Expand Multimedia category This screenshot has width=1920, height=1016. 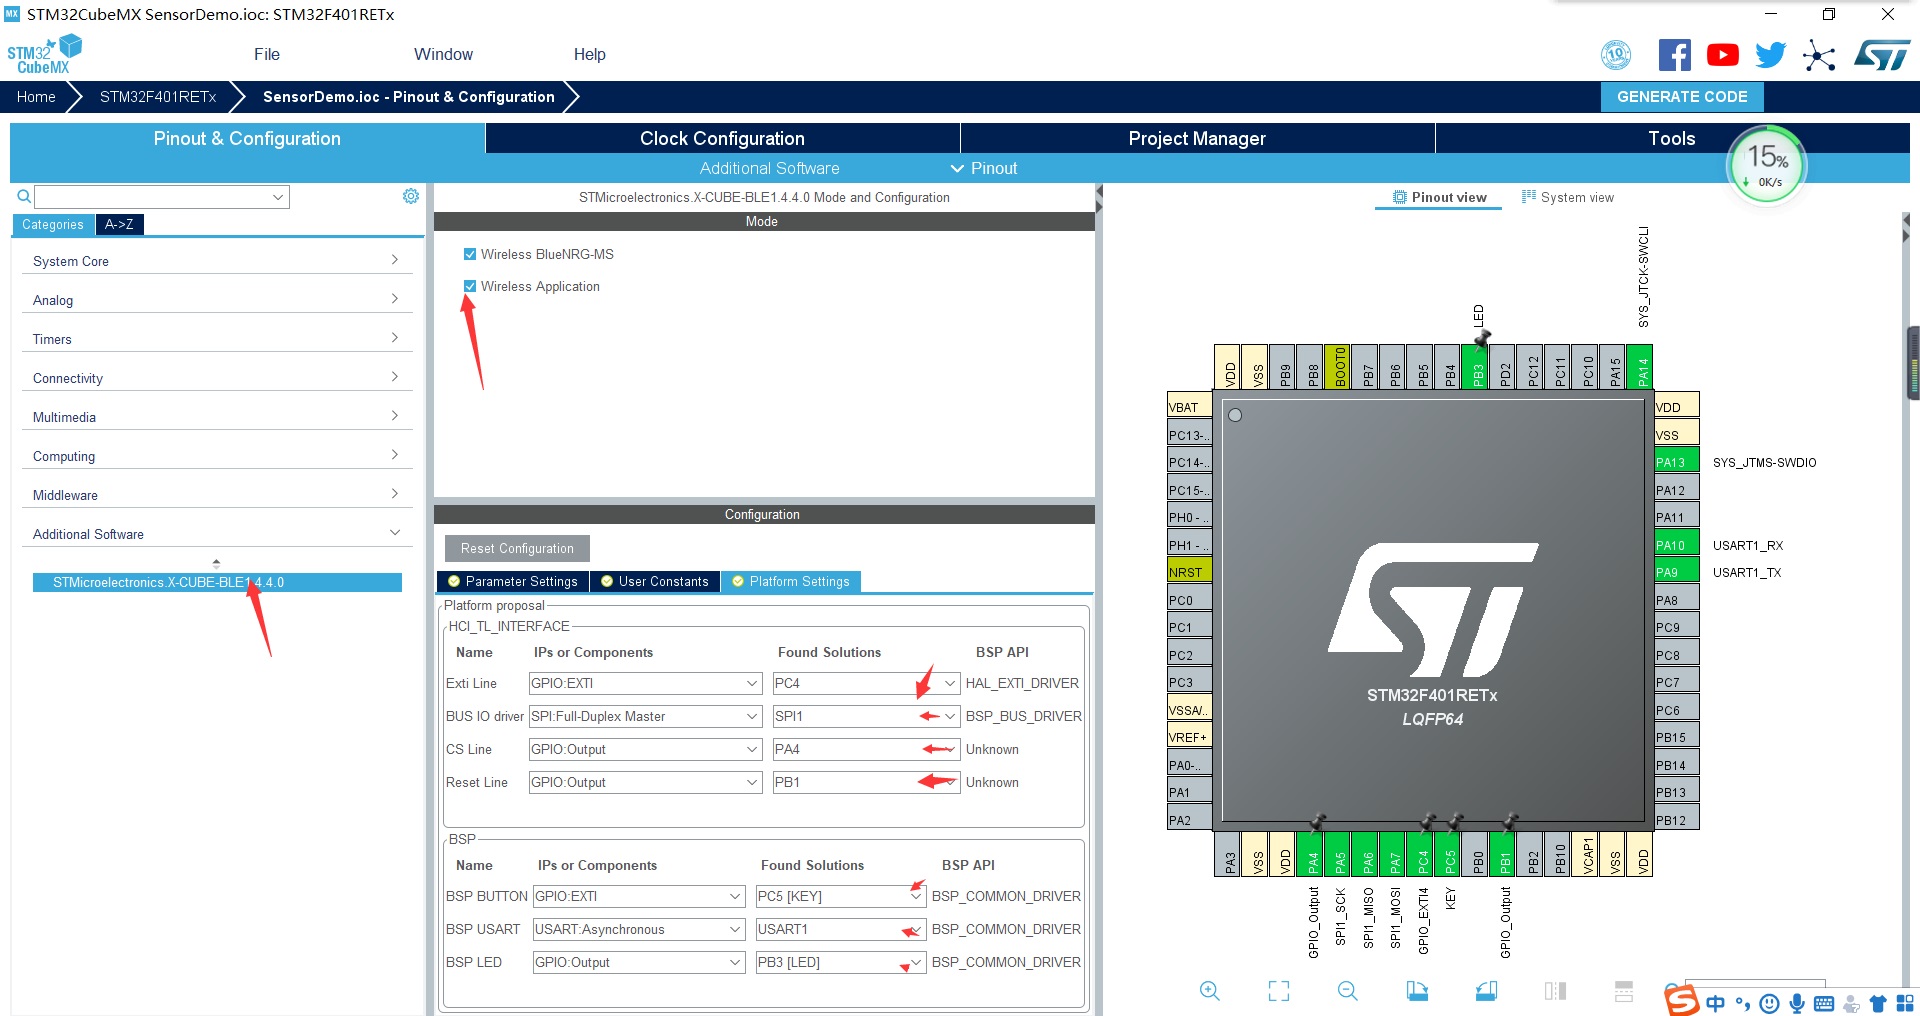216,417
